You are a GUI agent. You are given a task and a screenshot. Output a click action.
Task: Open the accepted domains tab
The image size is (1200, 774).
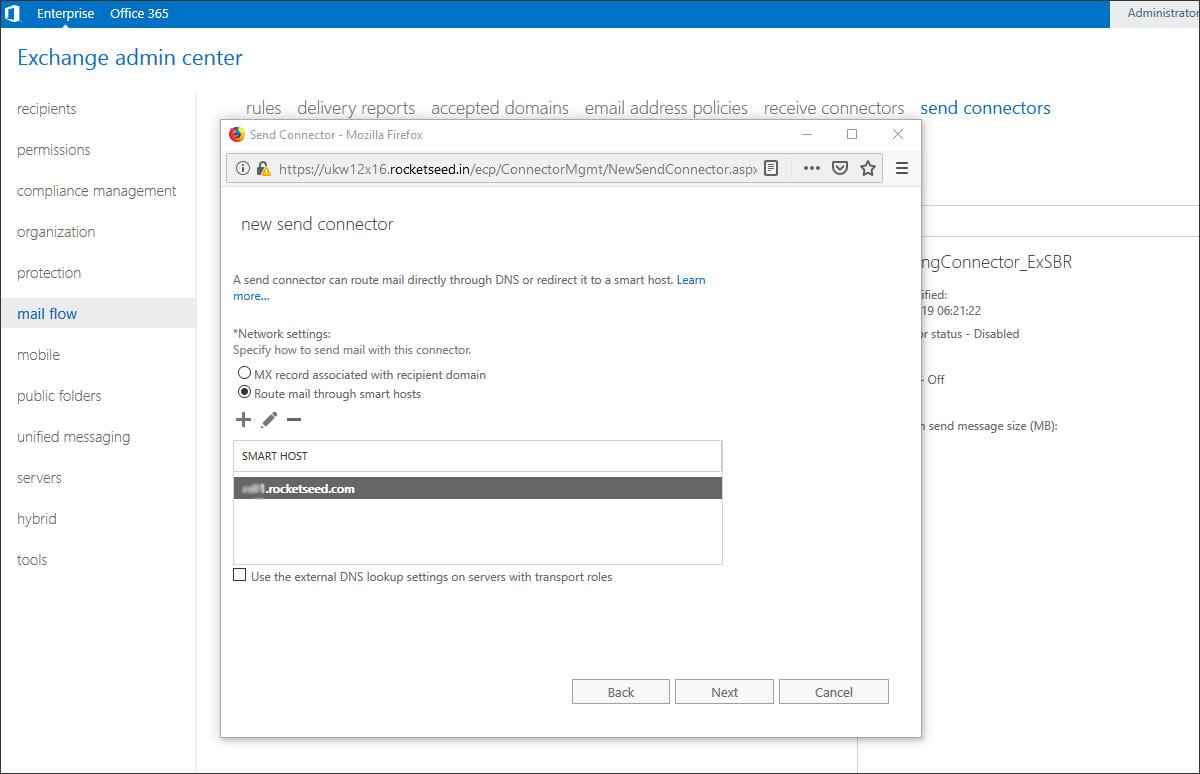point(500,108)
